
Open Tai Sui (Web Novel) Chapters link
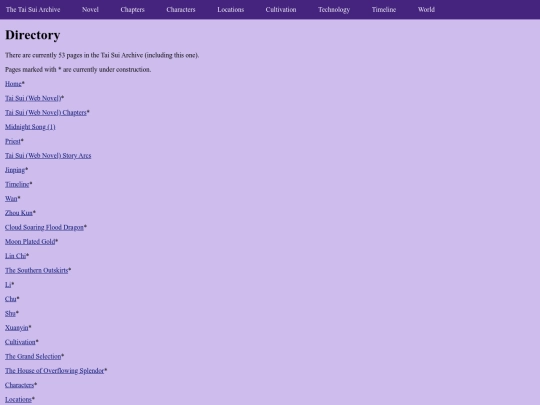46,113
